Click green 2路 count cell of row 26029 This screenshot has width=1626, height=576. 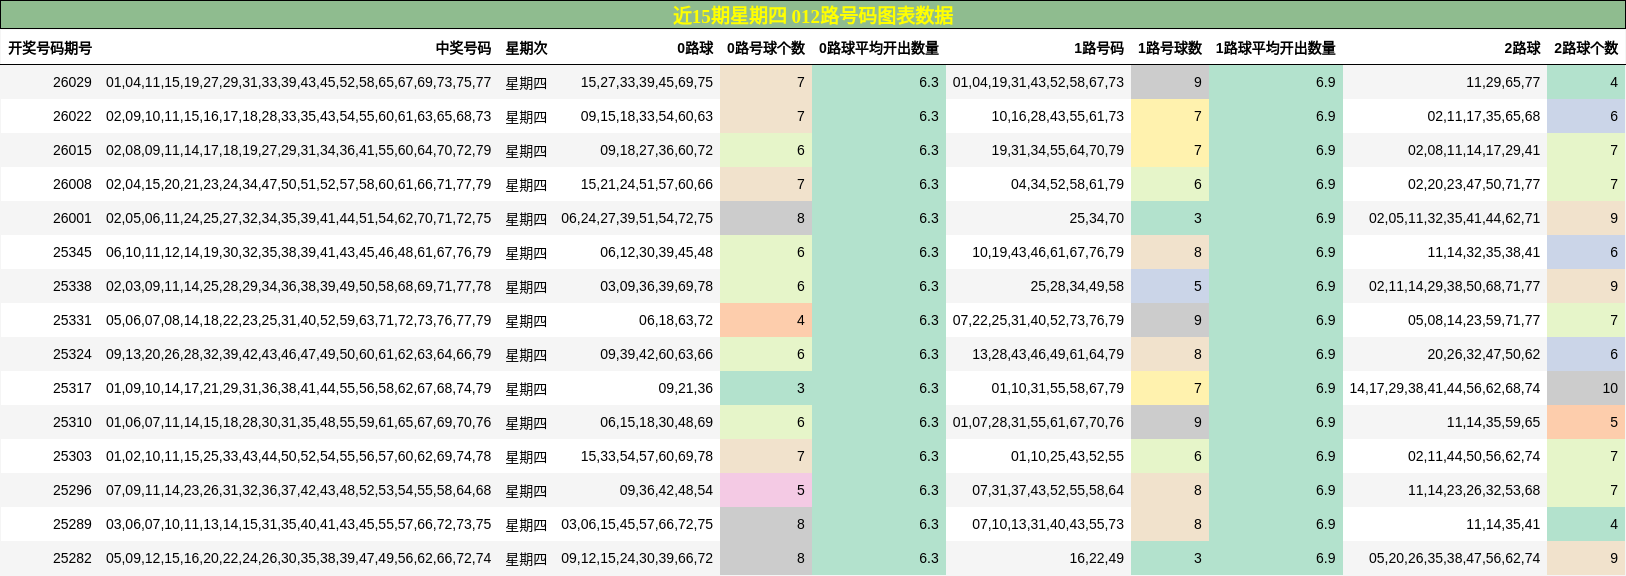click(1586, 82)
